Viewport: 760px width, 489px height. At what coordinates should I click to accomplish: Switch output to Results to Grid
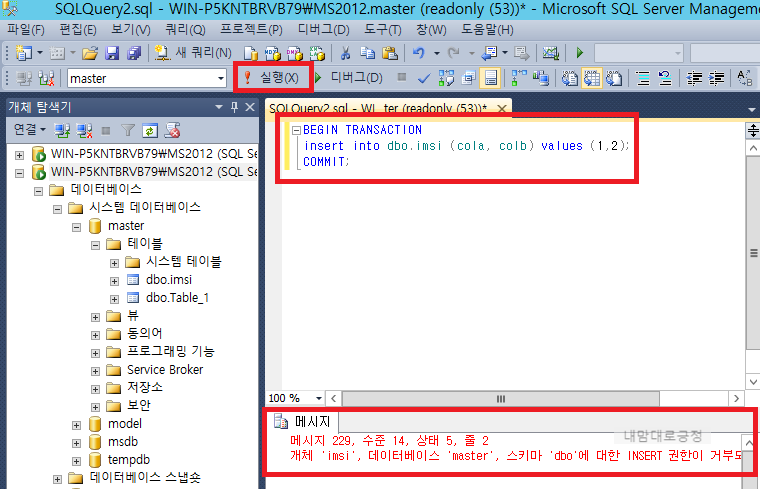(592, 78)
